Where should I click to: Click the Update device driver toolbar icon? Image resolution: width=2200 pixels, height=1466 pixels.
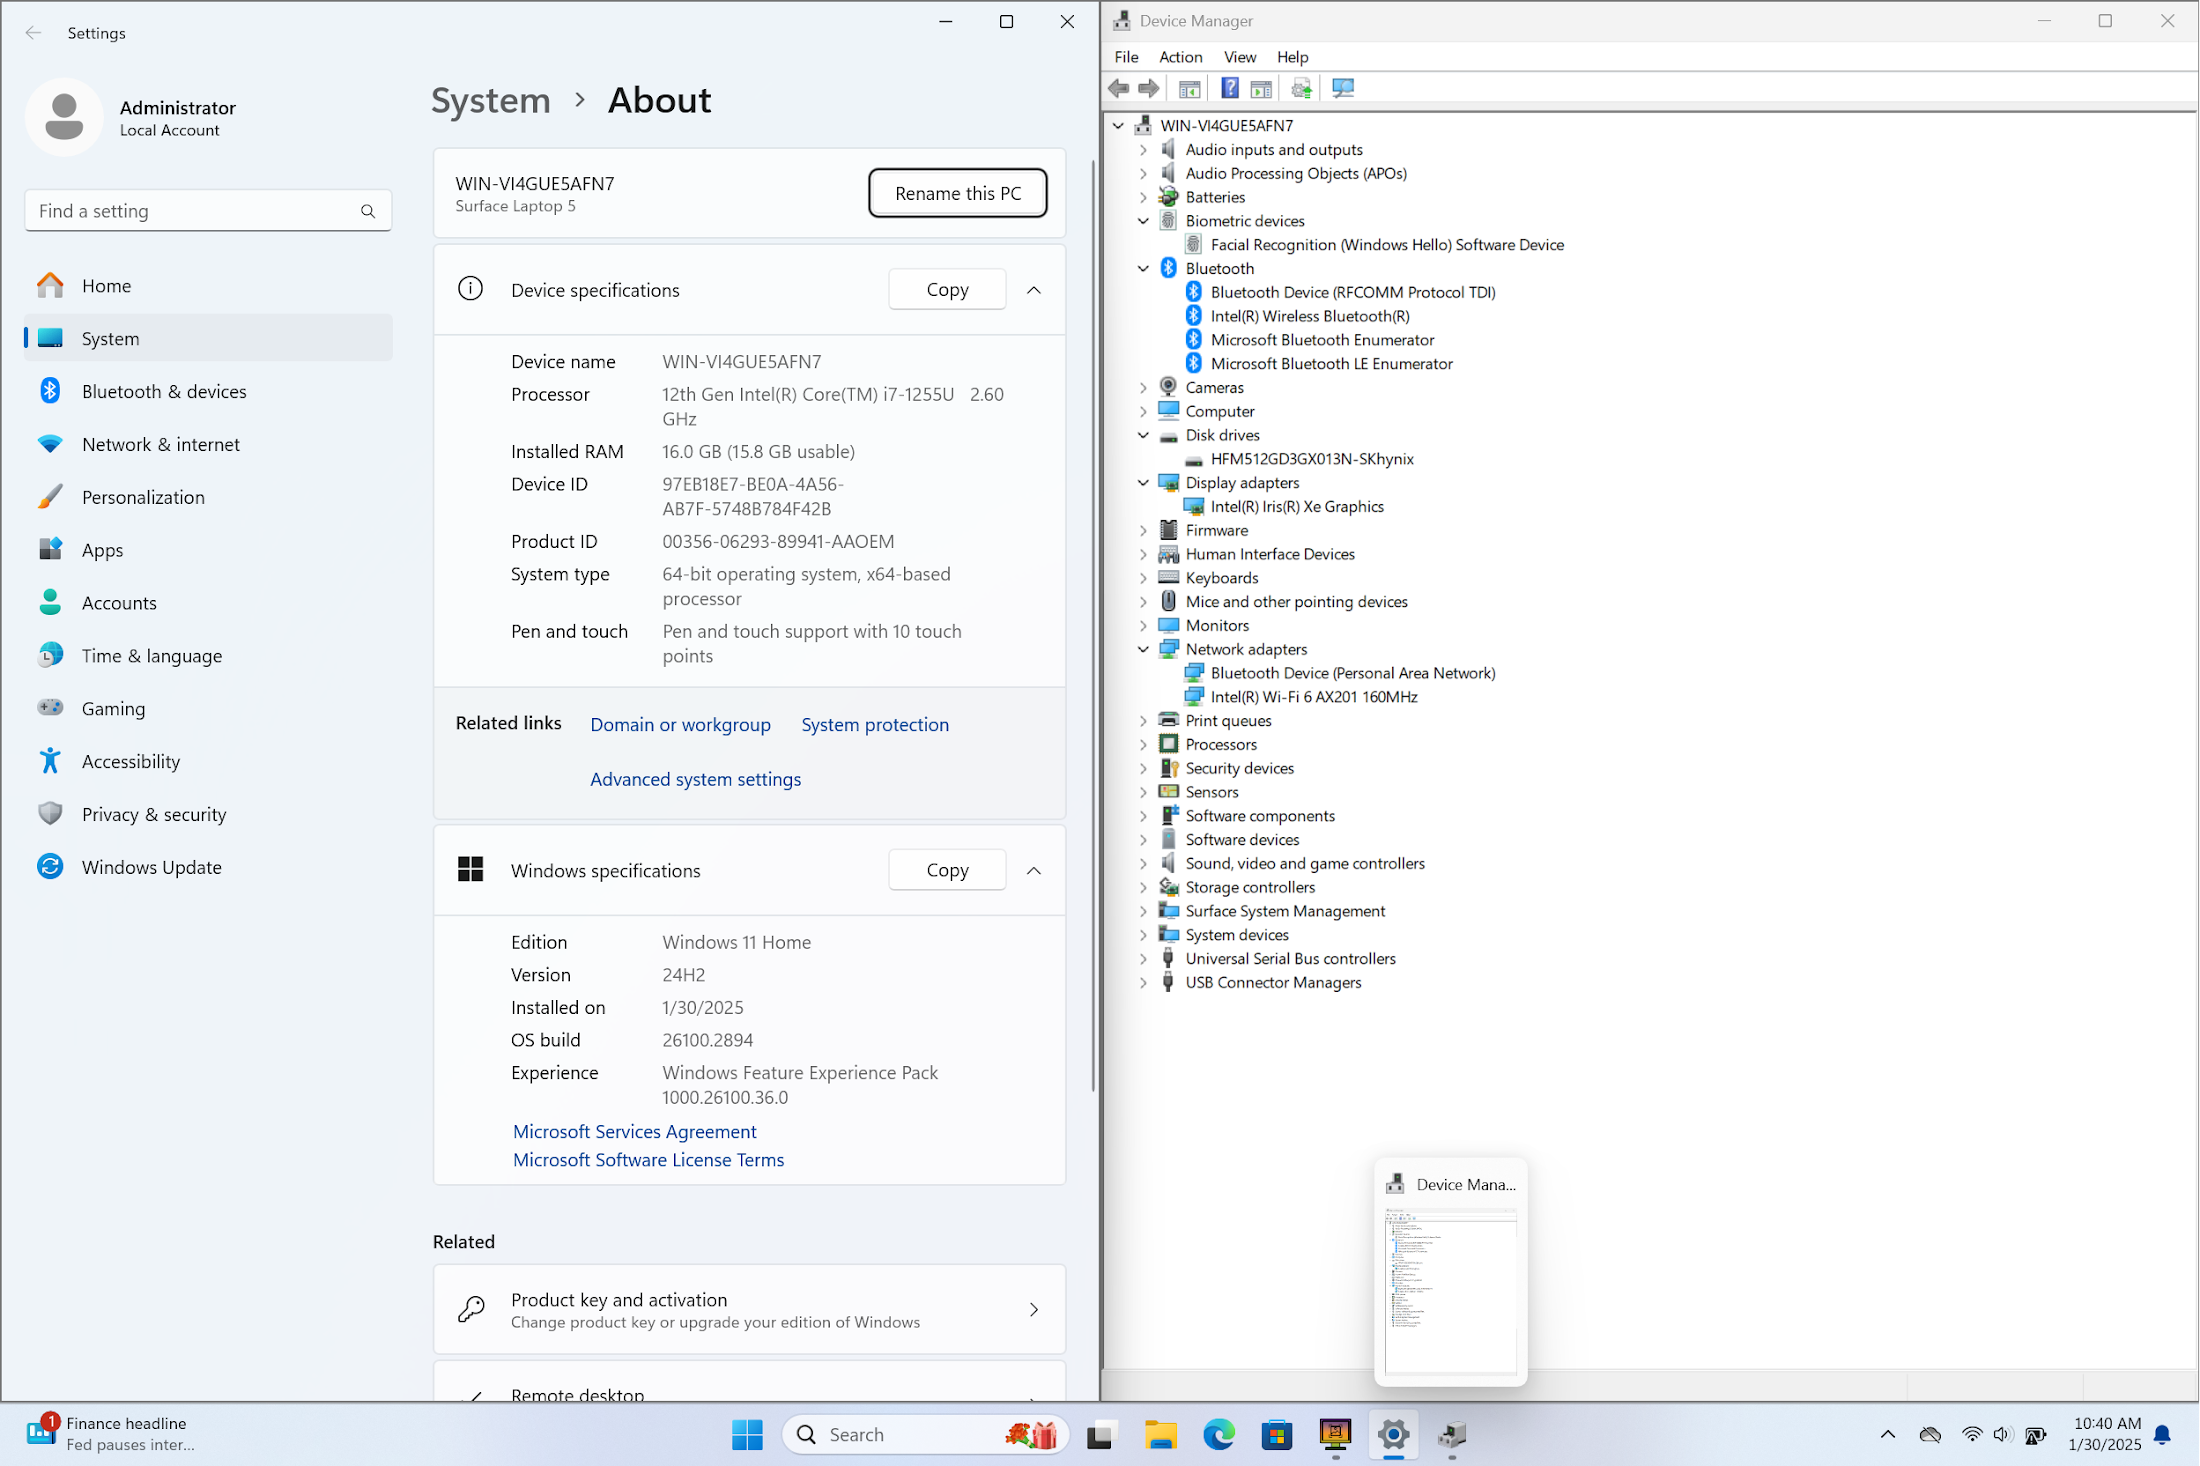(1301, 88)
